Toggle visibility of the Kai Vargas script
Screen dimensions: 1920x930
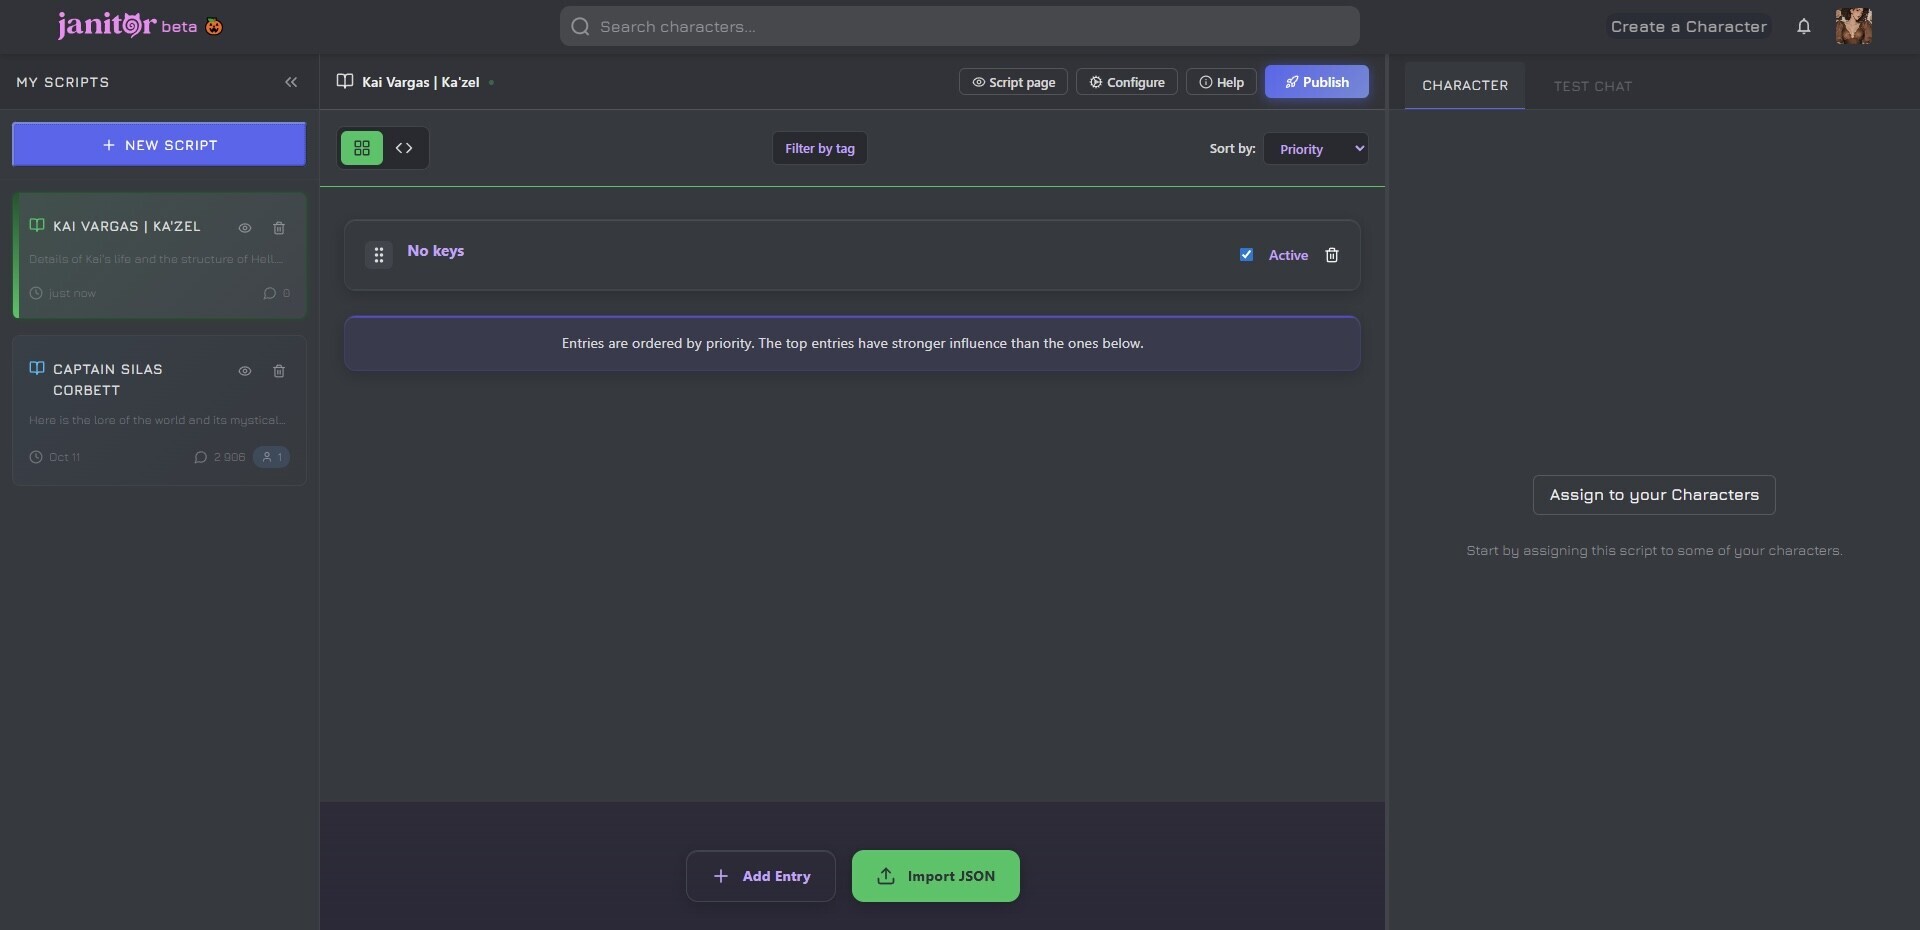245,228
